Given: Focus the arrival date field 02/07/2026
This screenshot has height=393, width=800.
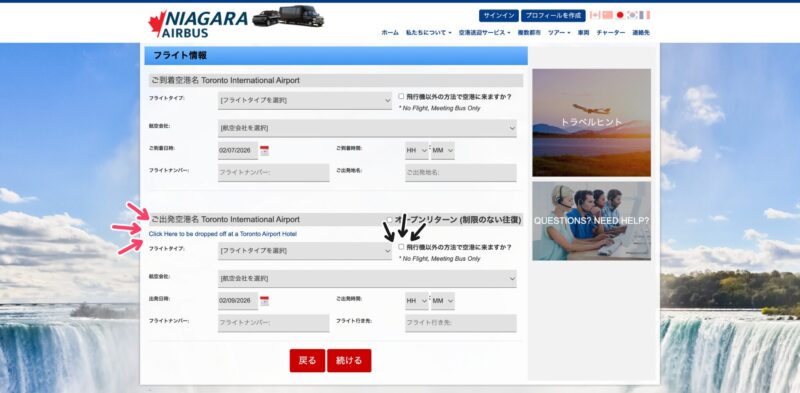Looking at the screenshot, I should (x=238, y=151).
